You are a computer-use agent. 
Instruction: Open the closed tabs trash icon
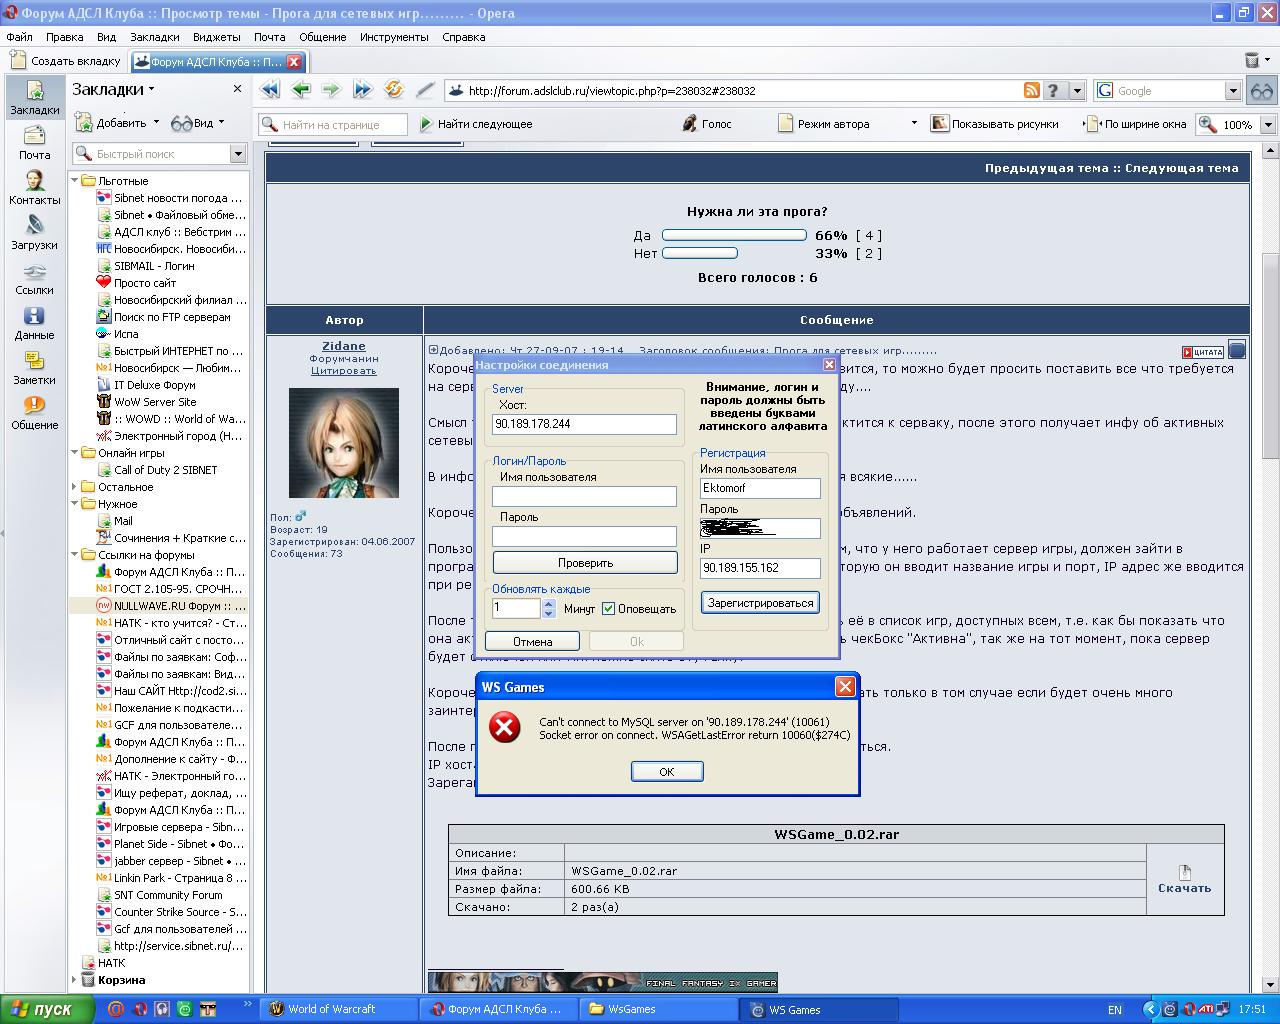[x=1252, y=61]
